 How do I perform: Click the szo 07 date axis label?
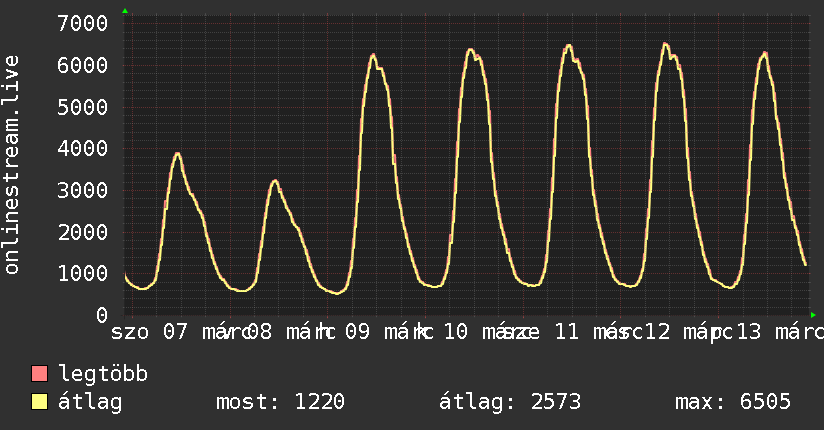149,332
